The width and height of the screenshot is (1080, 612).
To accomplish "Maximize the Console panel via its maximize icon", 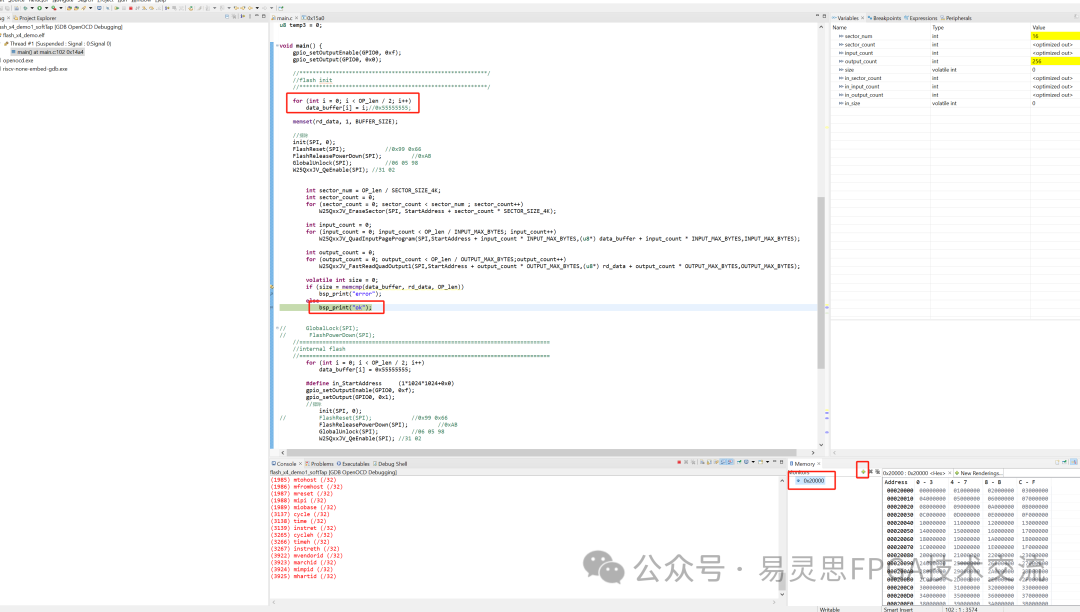I will tap(782, 462).
